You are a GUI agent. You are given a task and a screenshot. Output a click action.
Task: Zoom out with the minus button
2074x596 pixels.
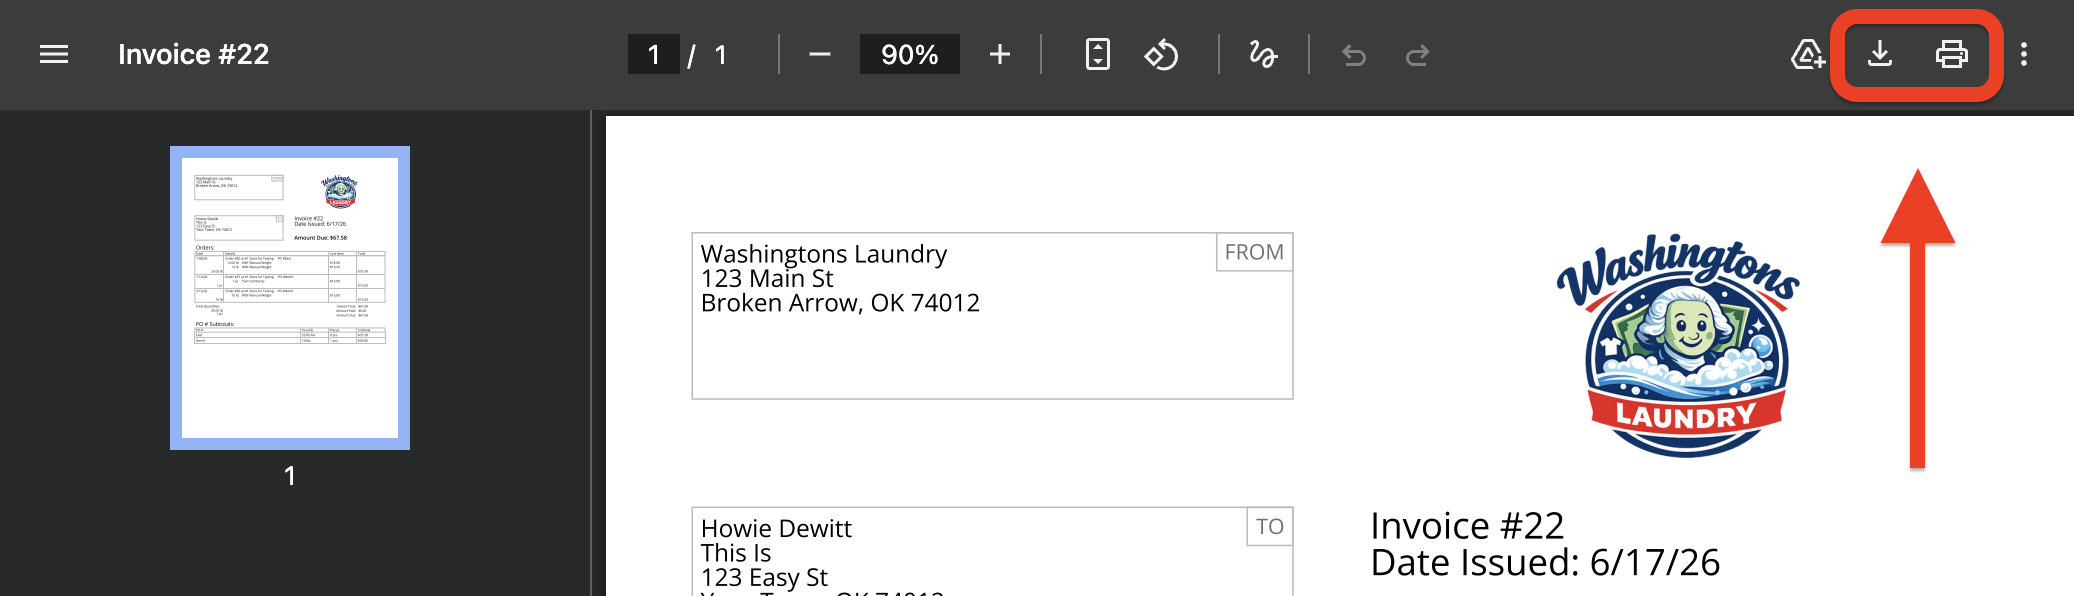(820, 54)
